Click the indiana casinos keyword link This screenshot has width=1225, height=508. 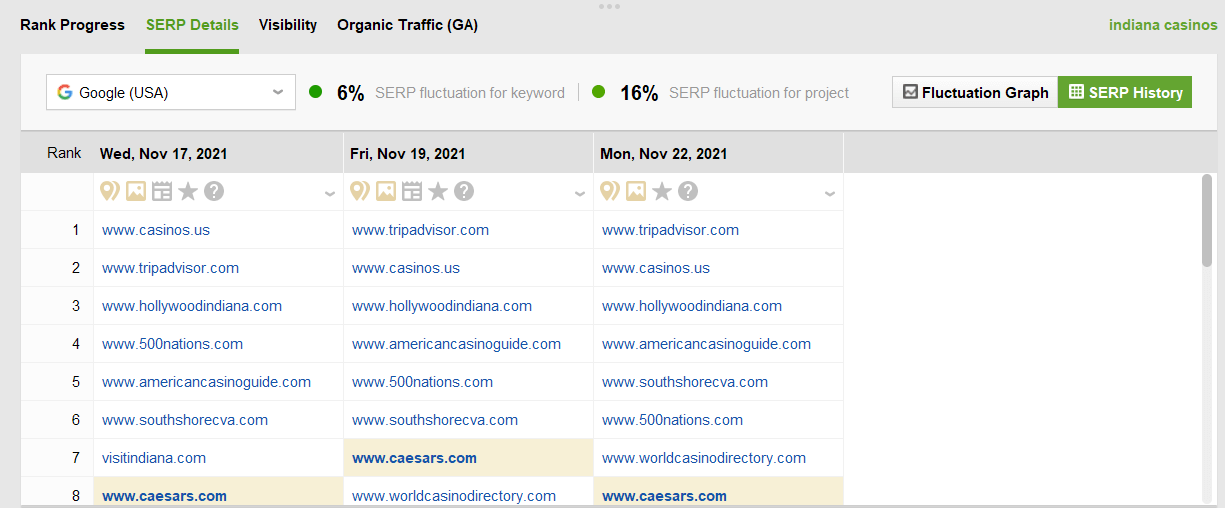click(1163, 25)
